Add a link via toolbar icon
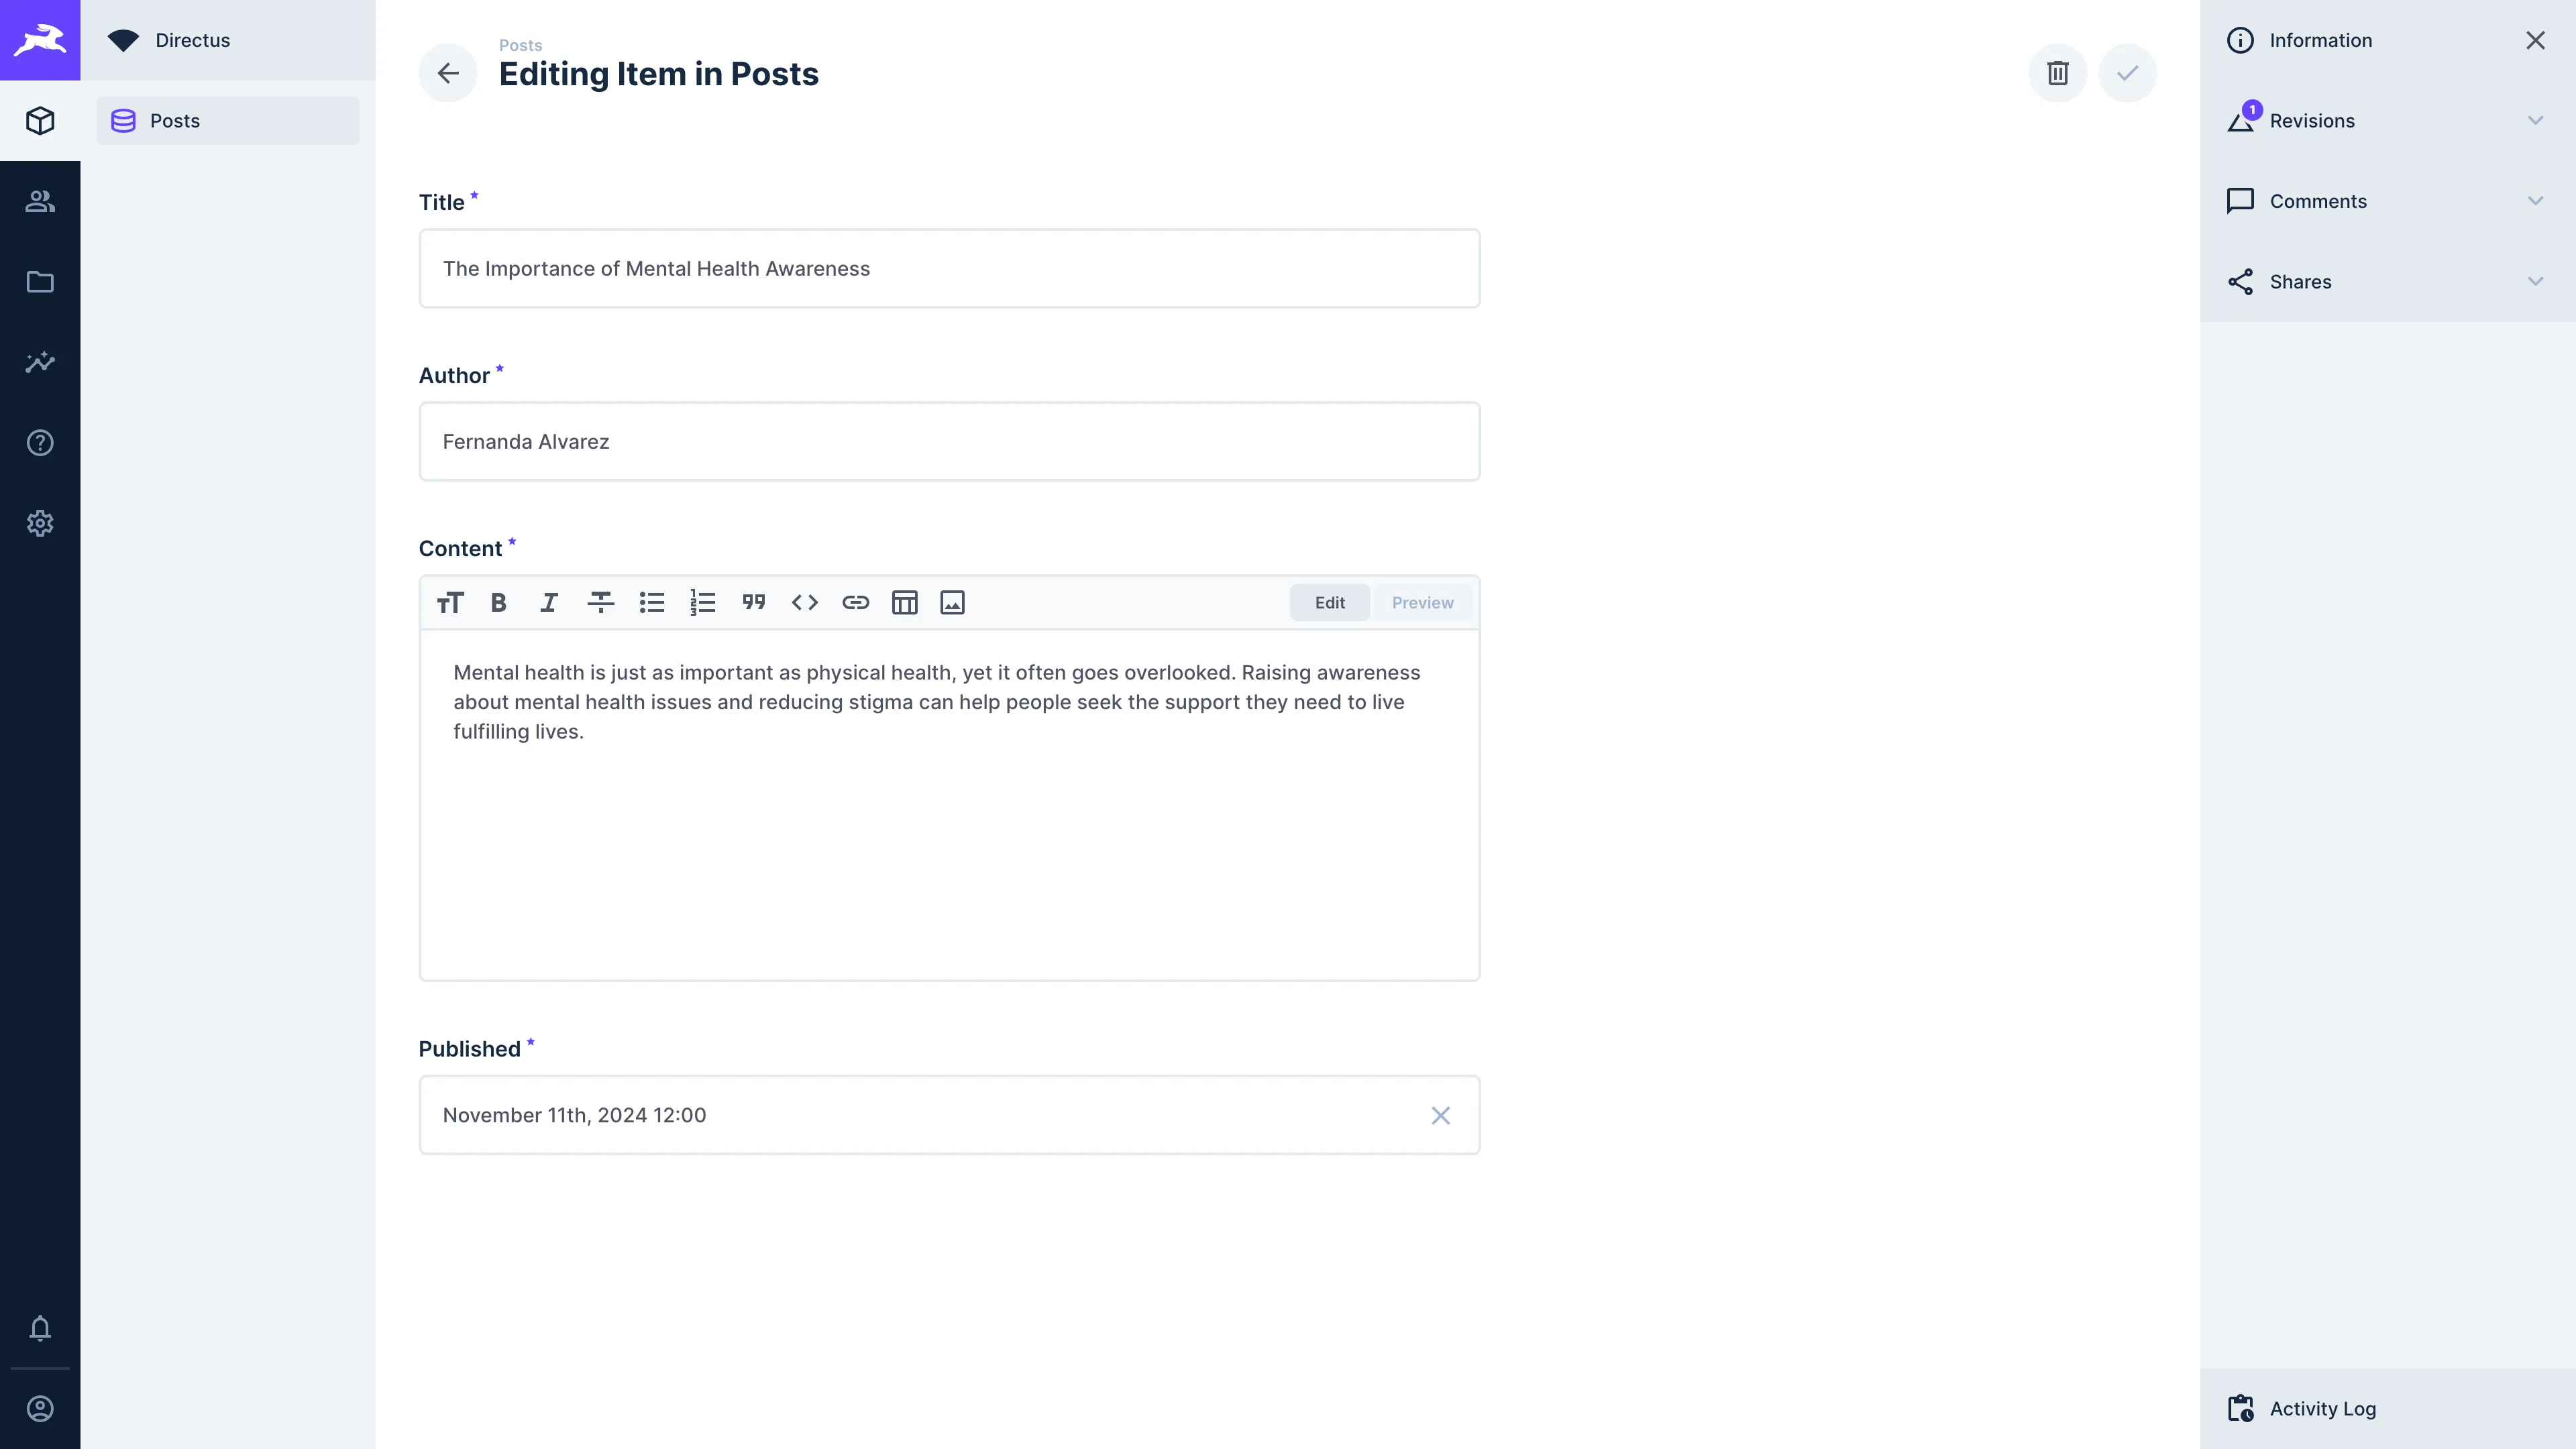The height and width of the screenshot is (1449, 2576). tap(855, 602)
